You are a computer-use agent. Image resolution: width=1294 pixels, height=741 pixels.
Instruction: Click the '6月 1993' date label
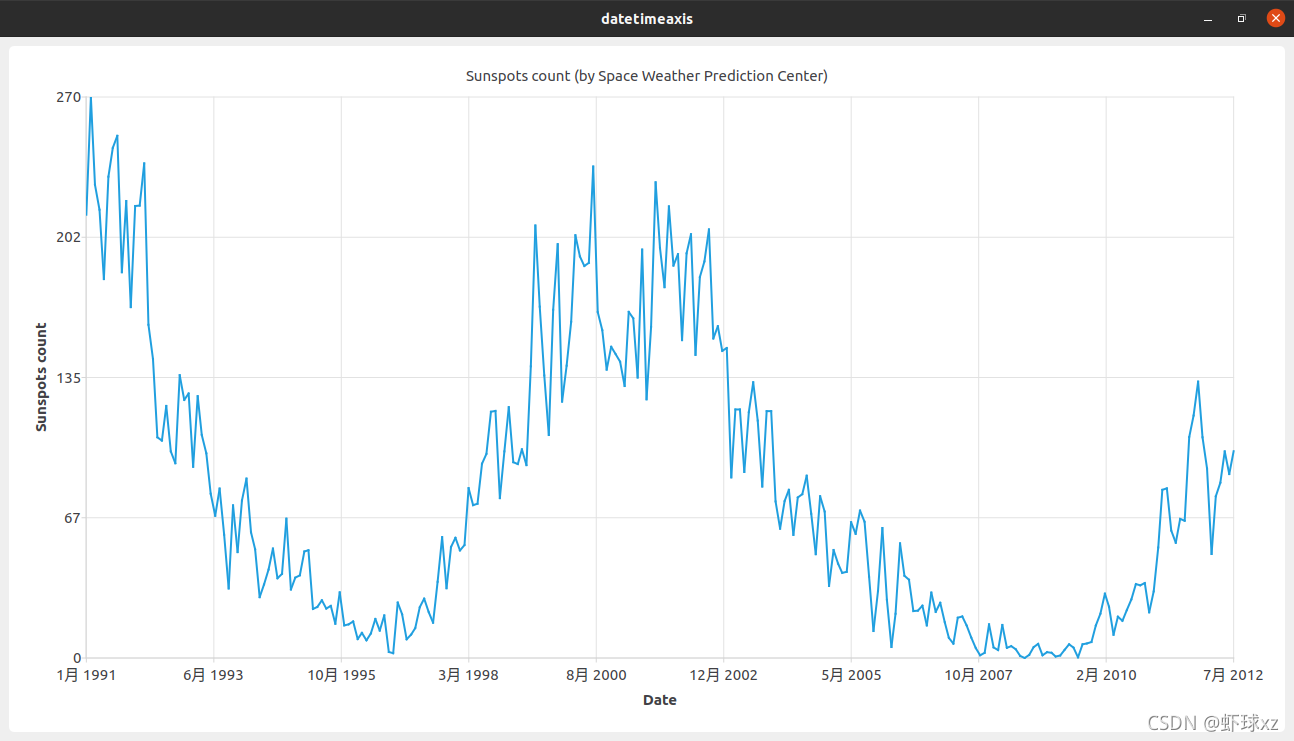pos(213,675)
